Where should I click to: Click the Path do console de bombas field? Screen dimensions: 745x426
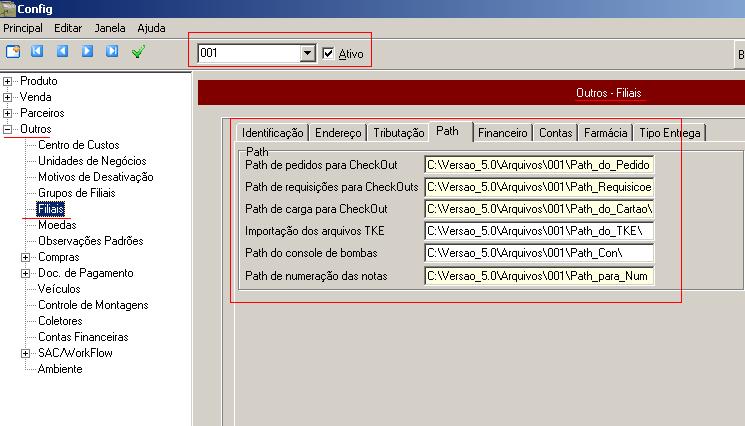[x=539, y=253]
